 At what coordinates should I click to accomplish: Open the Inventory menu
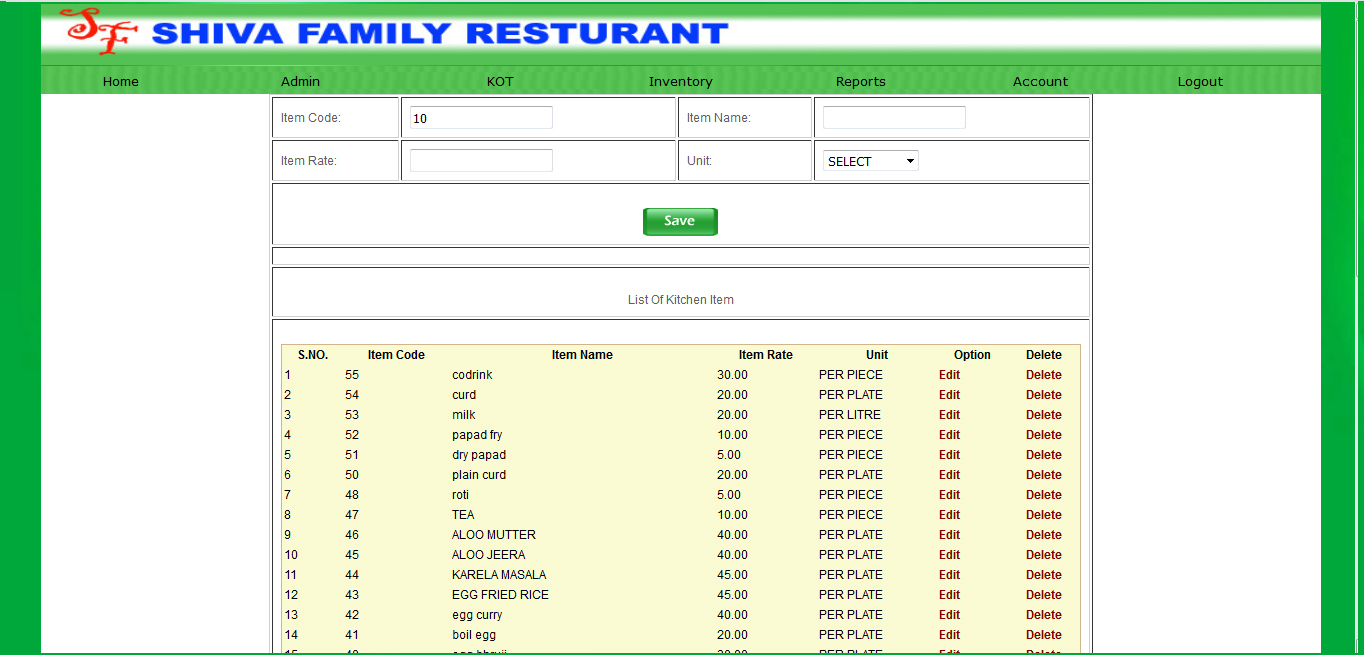tap(680, 82)
